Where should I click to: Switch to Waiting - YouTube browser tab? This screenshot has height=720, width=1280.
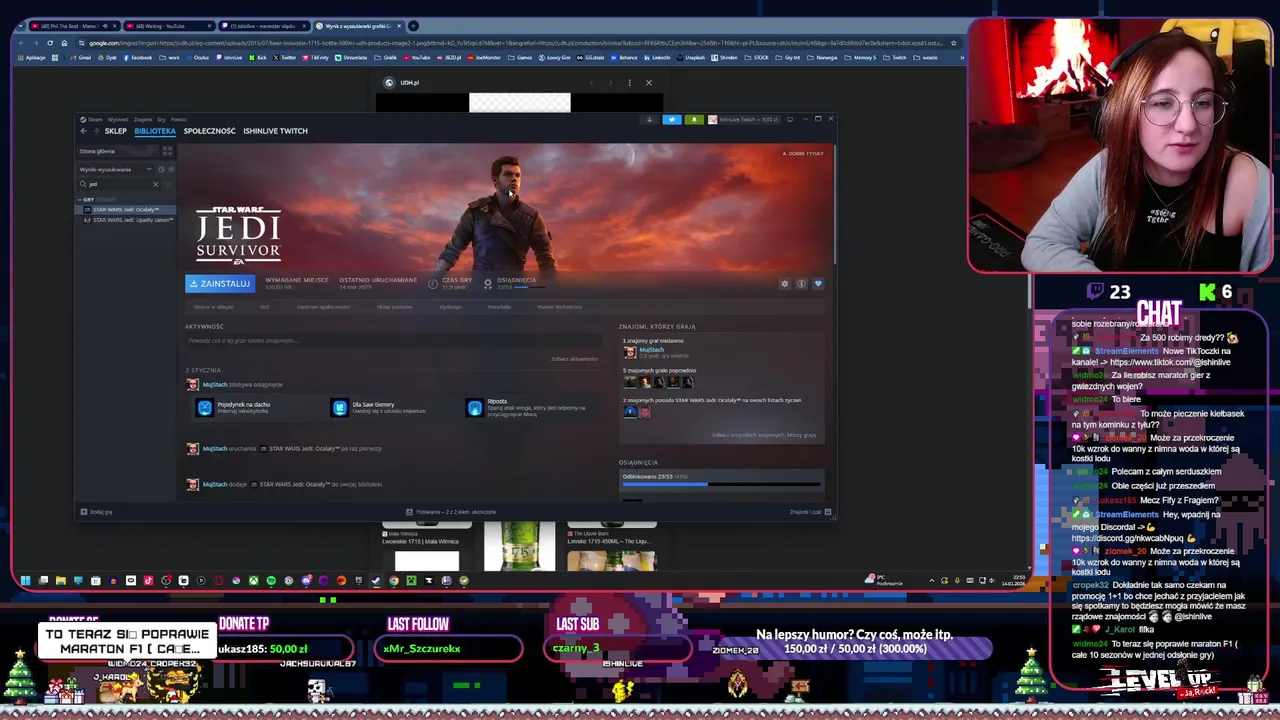(x=170, y=26)
